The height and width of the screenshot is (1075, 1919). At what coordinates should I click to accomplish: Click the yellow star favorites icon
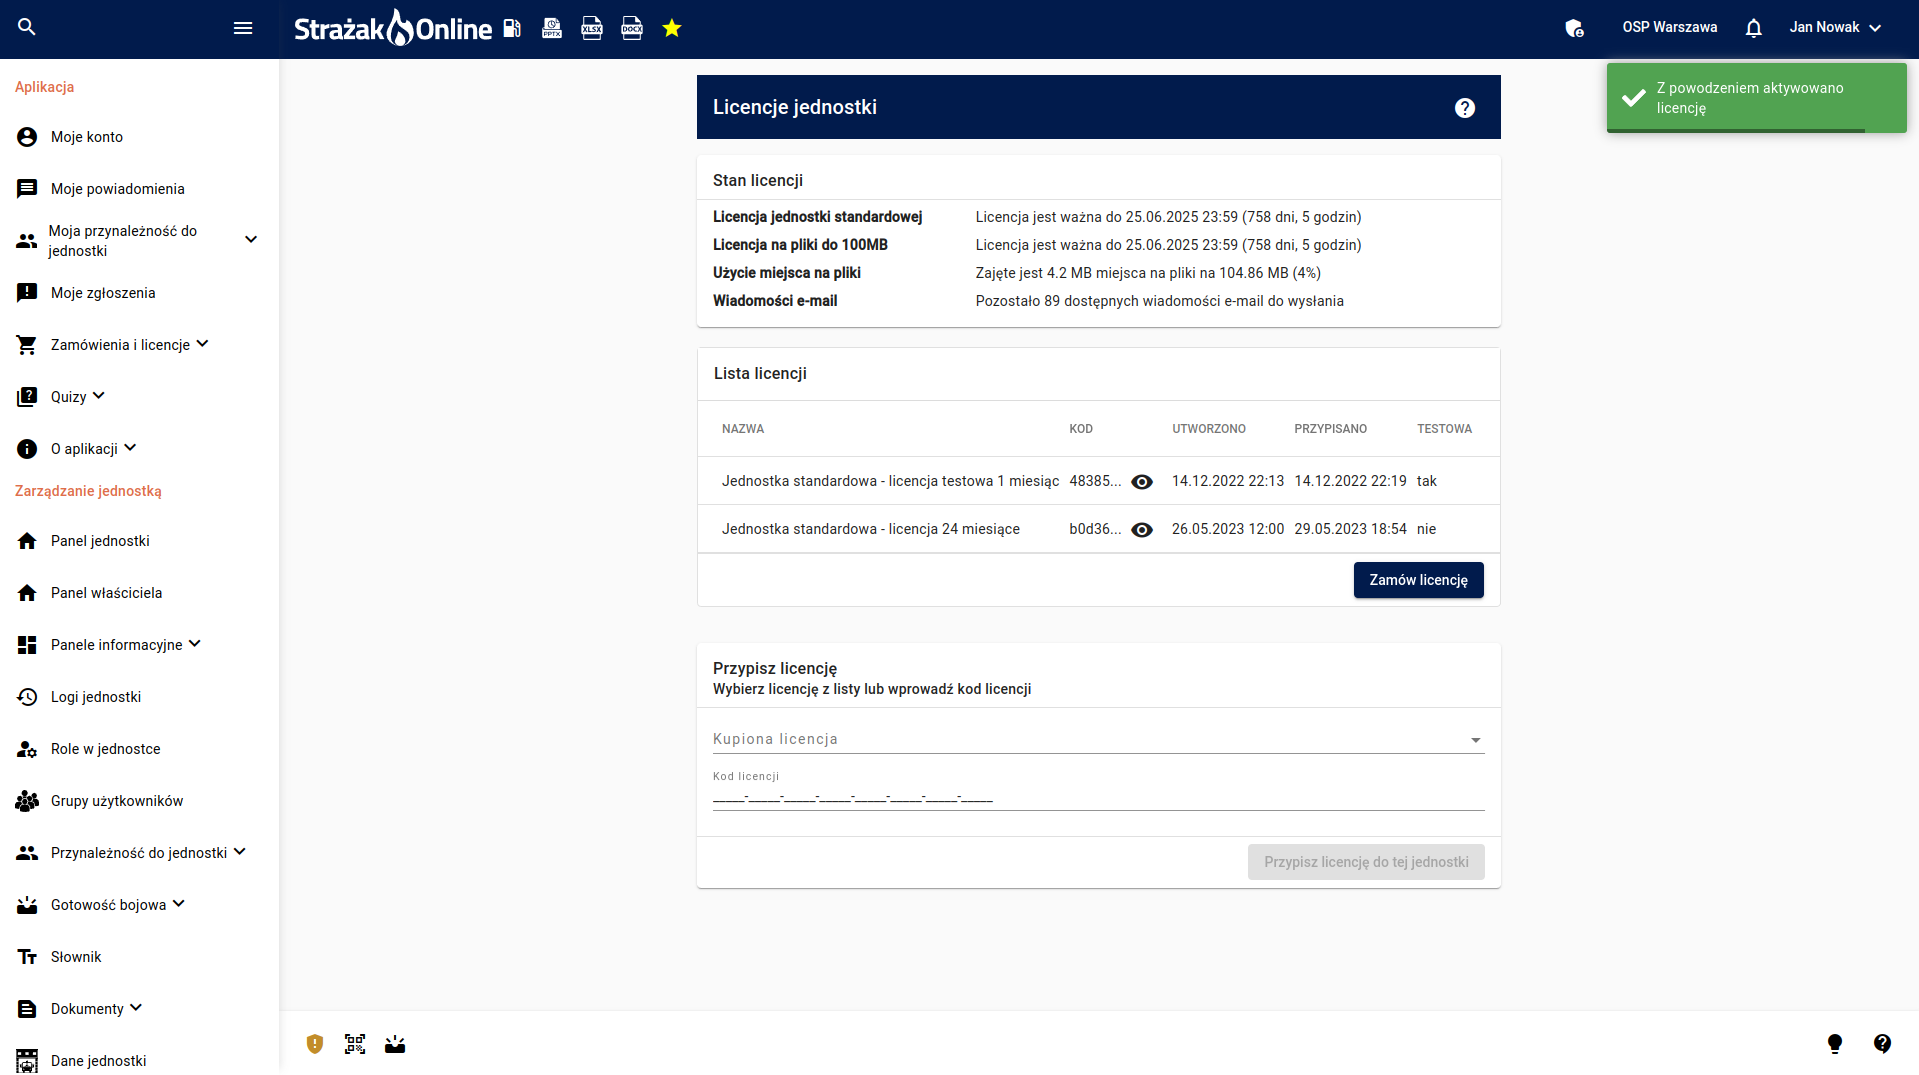[672, 28]
